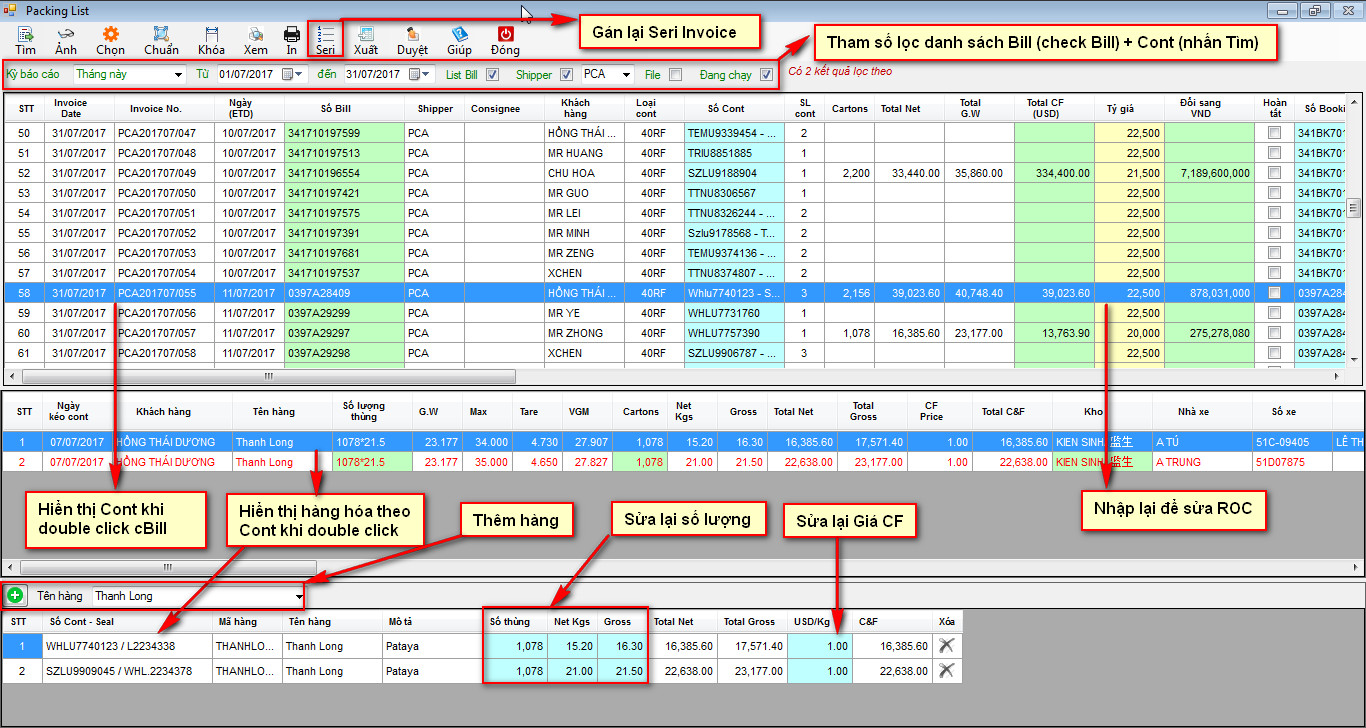Click exchange rate cell 21,500
The height and width of the screenshot is (728, 1366).
coord(1129,173)
